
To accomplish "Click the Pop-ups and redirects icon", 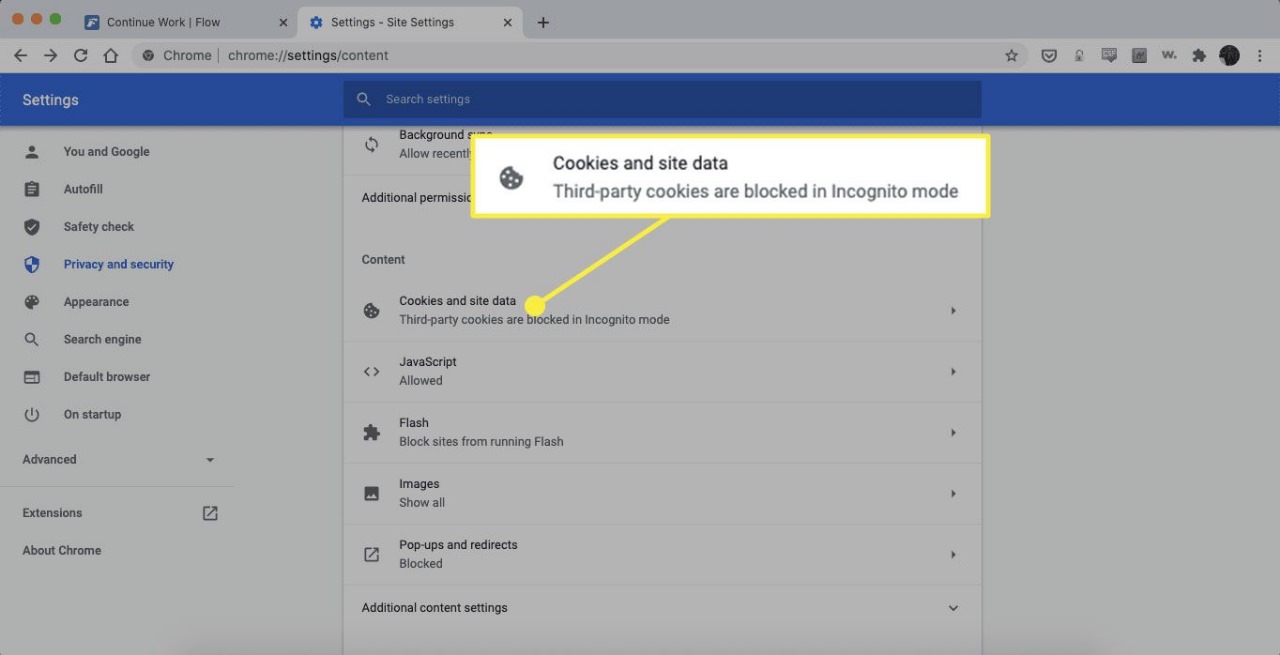I will tap(371, 555).
